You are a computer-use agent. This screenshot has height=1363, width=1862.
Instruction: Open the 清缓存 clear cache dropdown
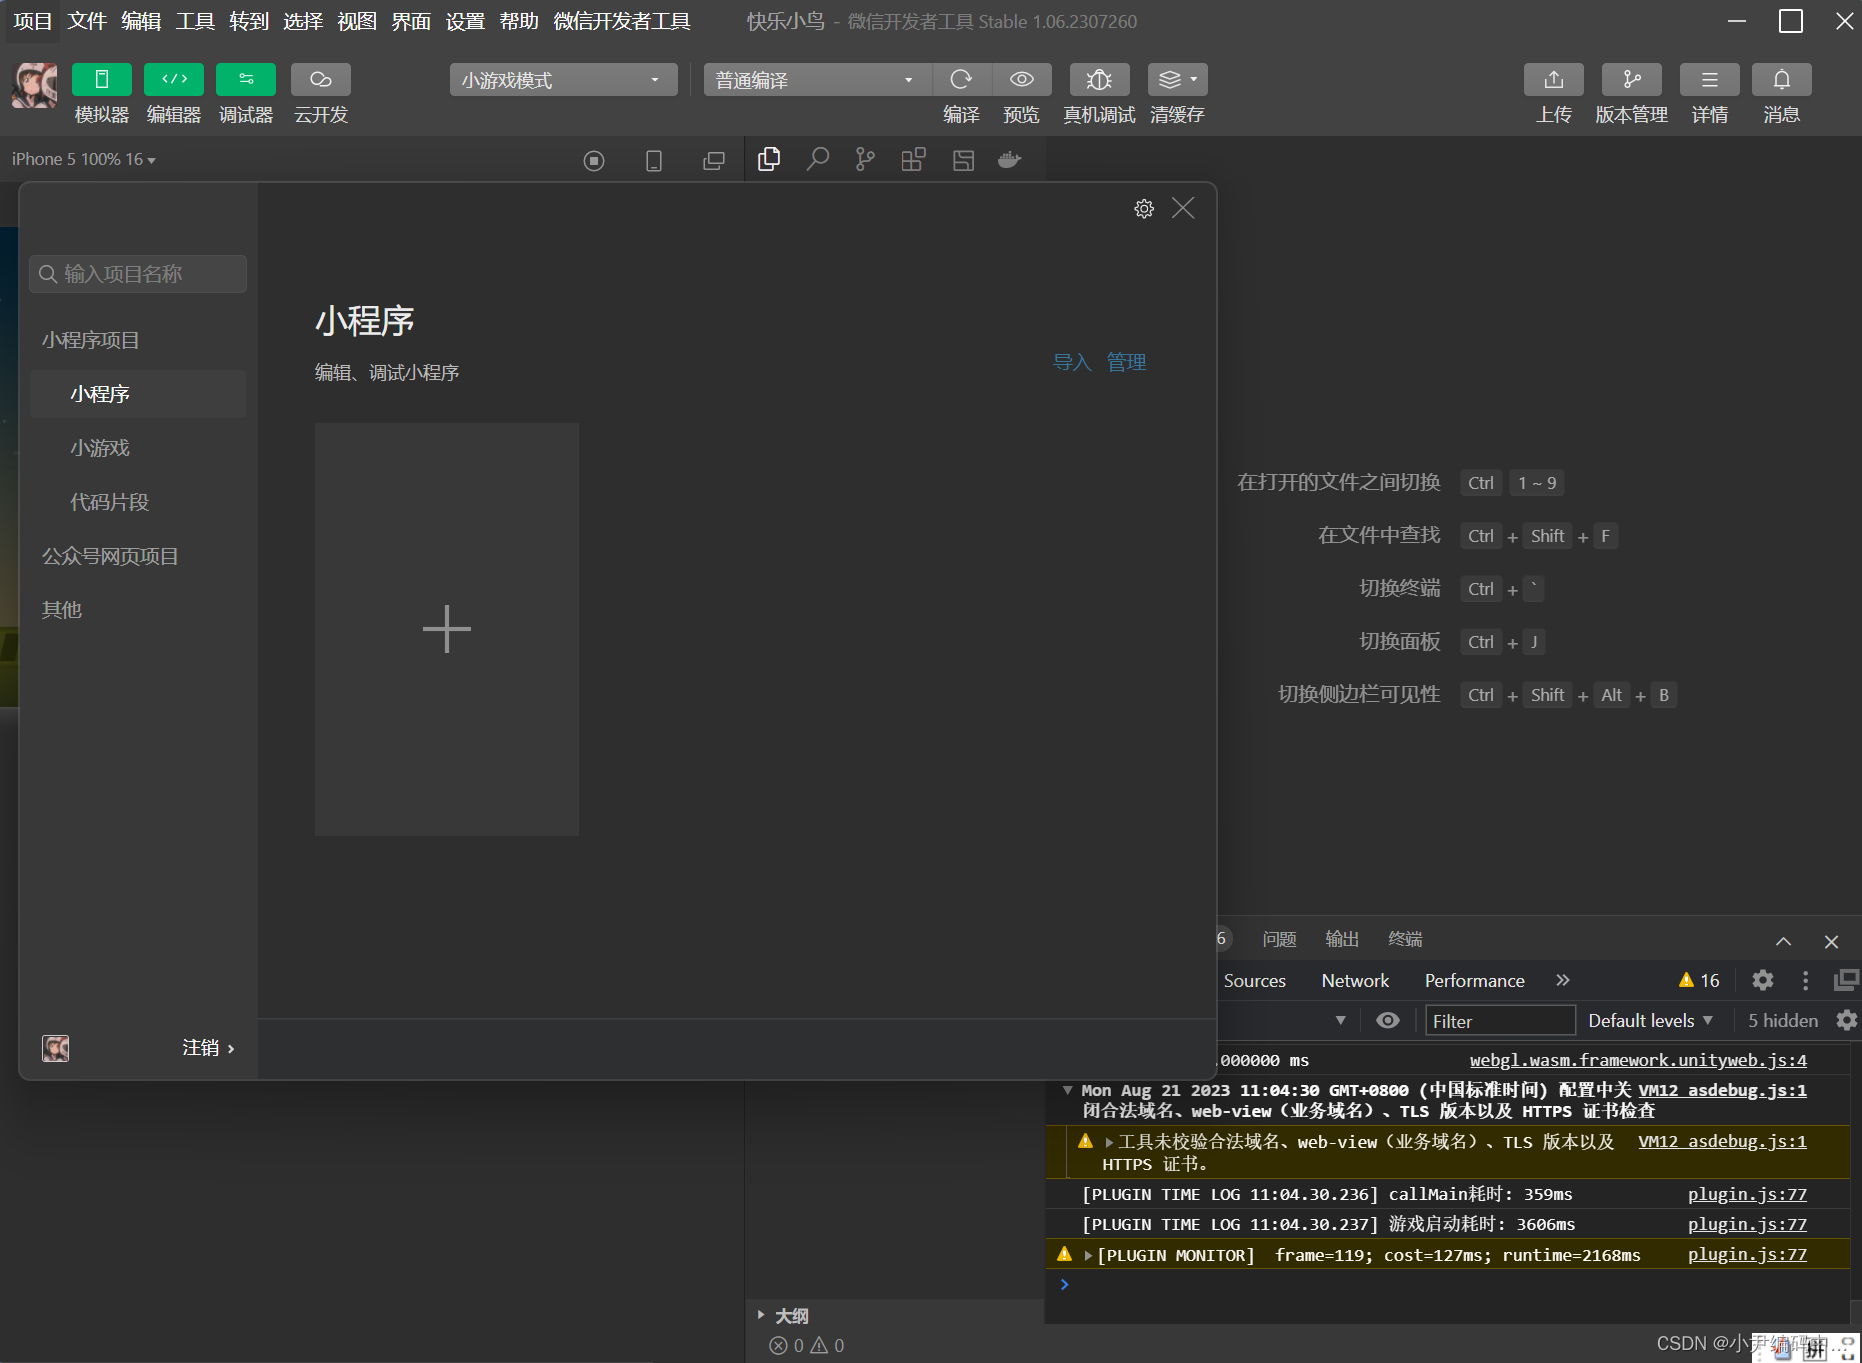click(1177, 80)
